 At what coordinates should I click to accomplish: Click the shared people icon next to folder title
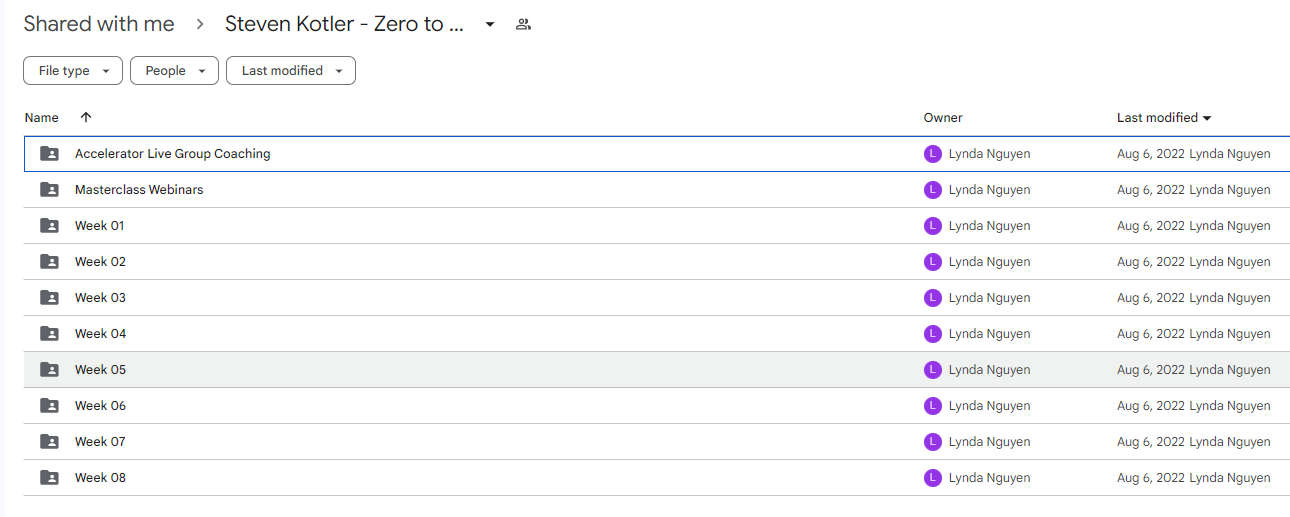(523, 25)
